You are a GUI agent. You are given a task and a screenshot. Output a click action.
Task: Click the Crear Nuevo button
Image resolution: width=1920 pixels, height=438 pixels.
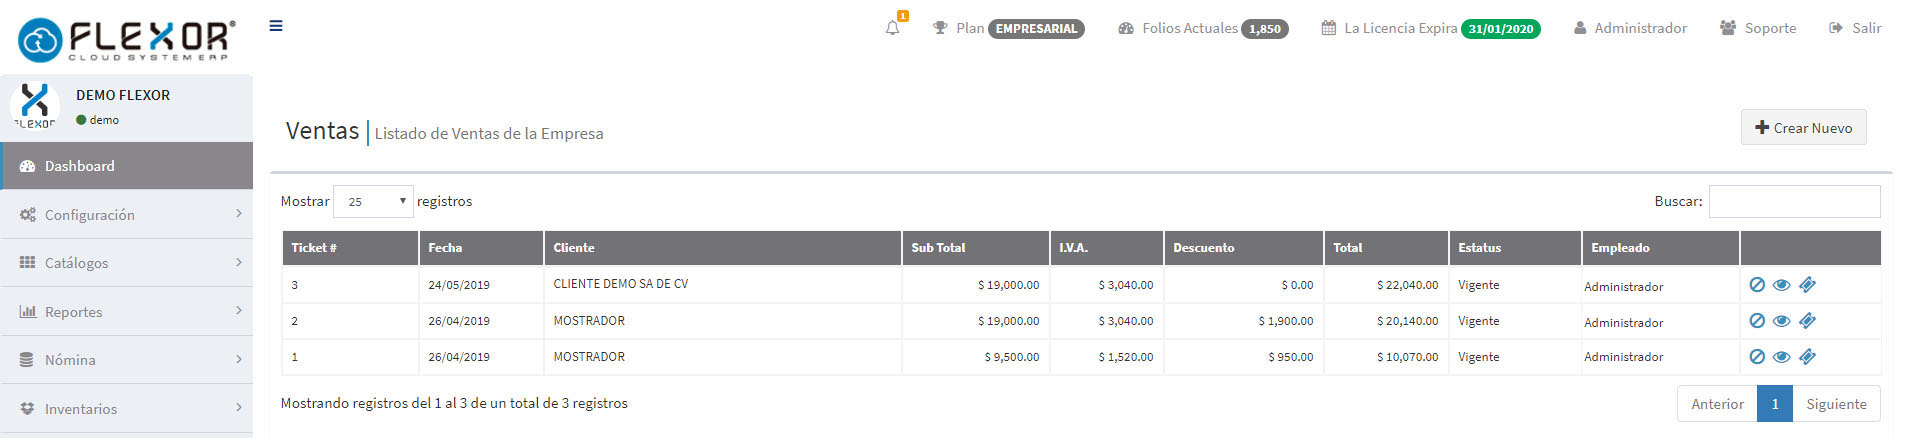pos(1803,128)
